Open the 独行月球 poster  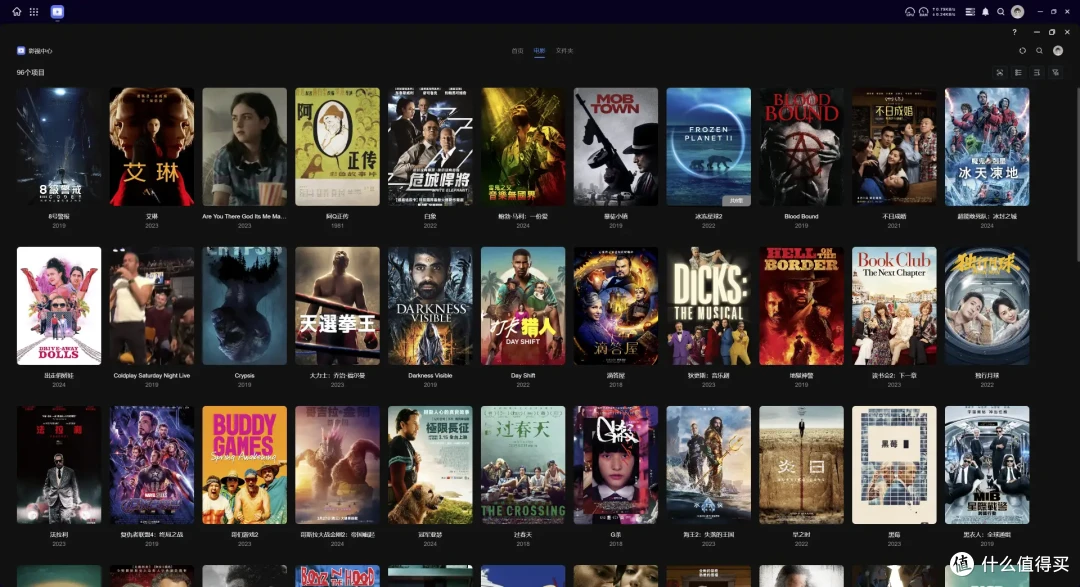coord(987,306)
